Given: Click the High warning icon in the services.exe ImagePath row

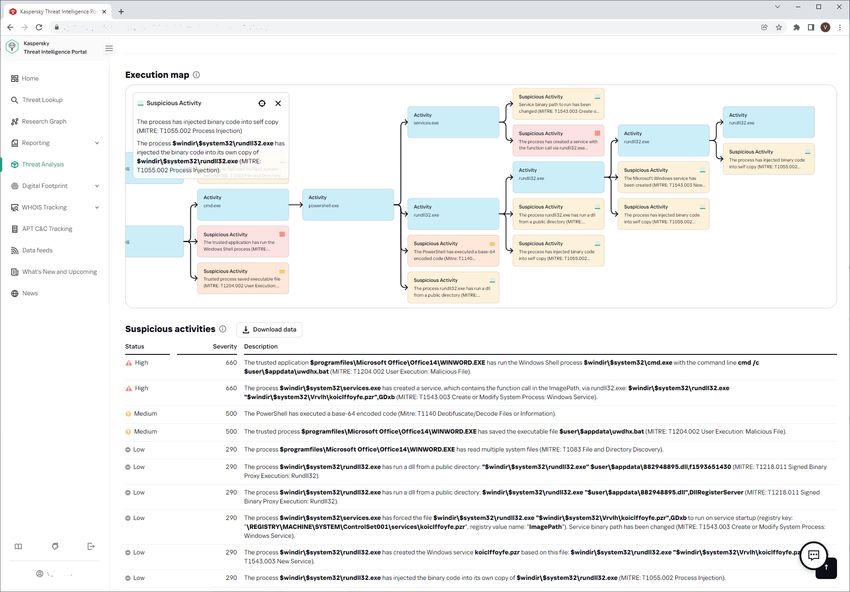Looking at the screenshot, I should pos(128,389).
